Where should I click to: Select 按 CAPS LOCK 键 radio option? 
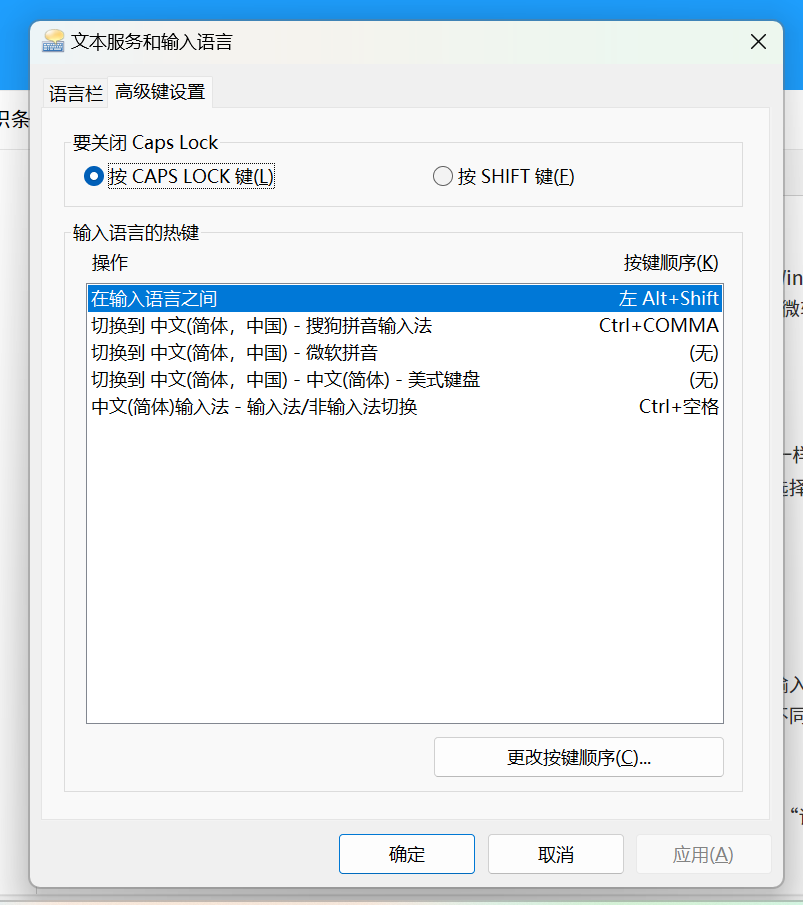(x=179, y=177)
